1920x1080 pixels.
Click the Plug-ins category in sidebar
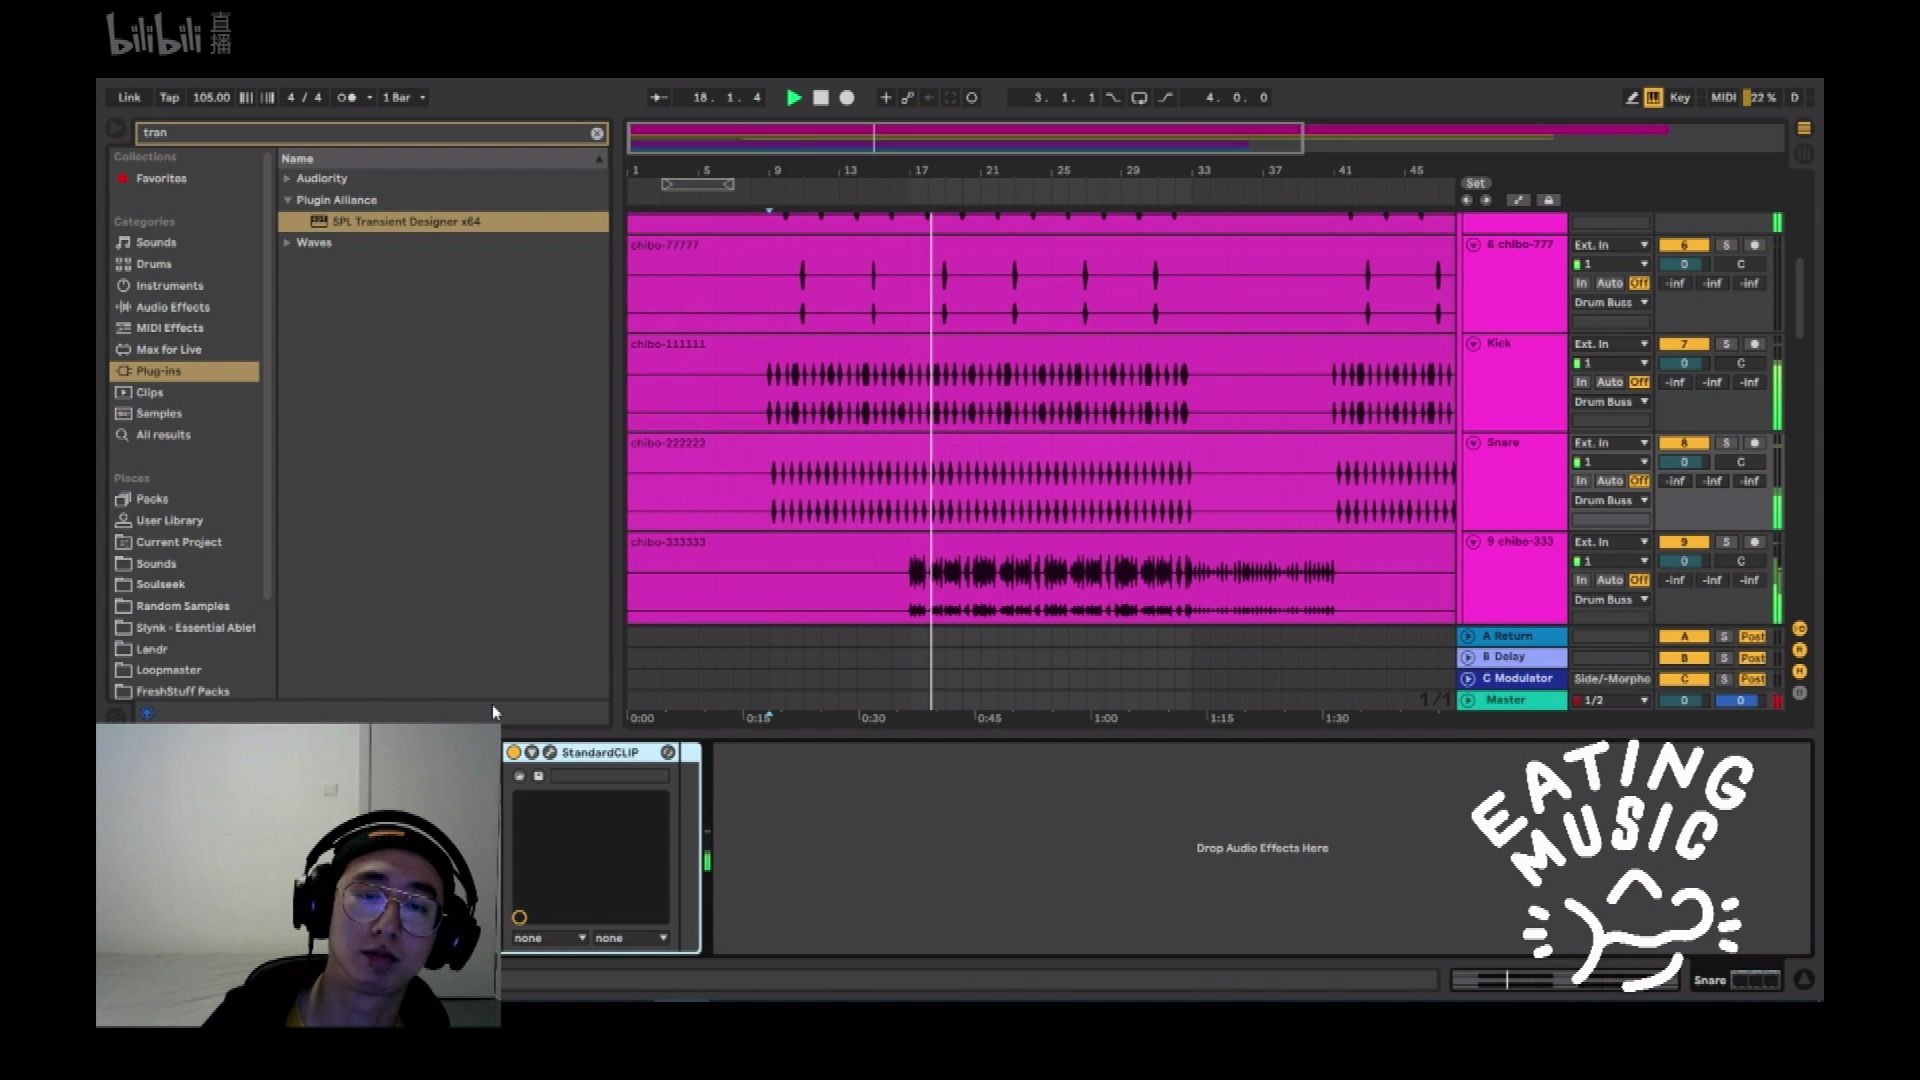(158, 371)
